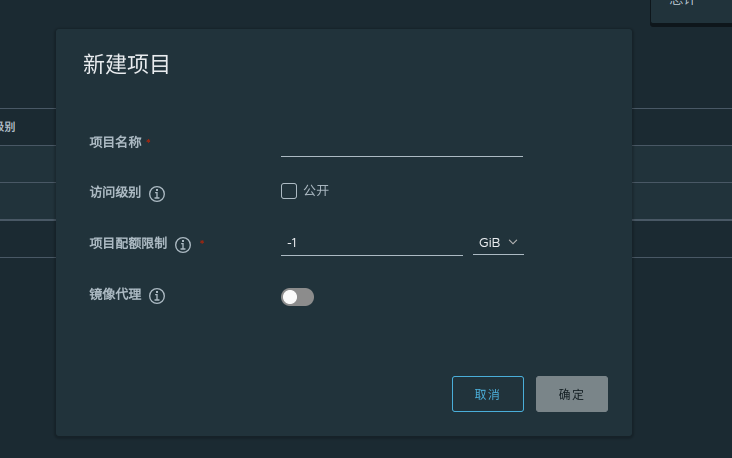
Task: Click the 取消 button
Action: pyautogui.click(x=487, y=394)
